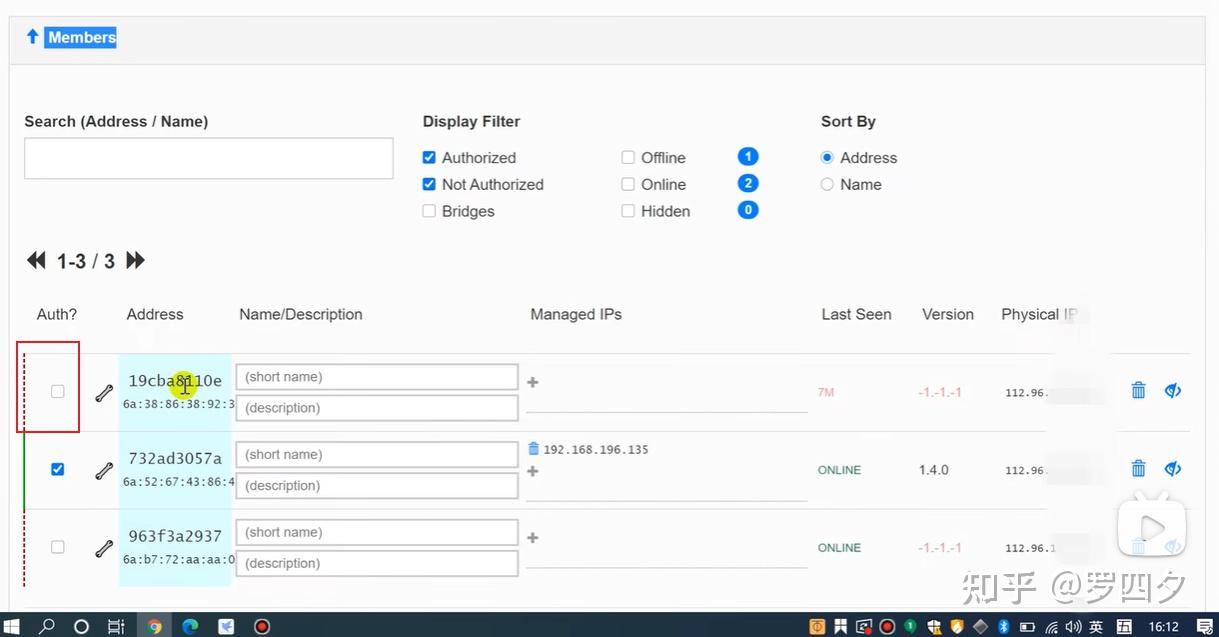
Task: Select Name under Sort By
Action: tap(827, 184)
